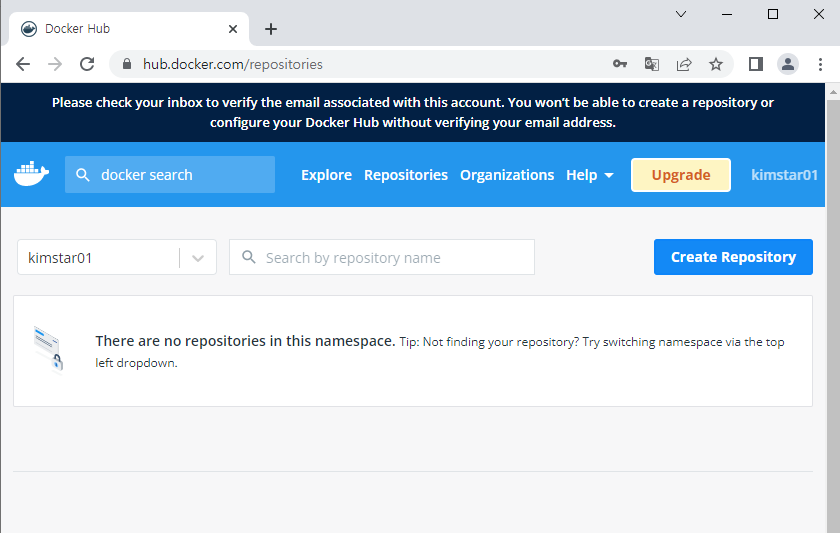Maximize the browser window
The image size is (840, 533).
[773, 14]
